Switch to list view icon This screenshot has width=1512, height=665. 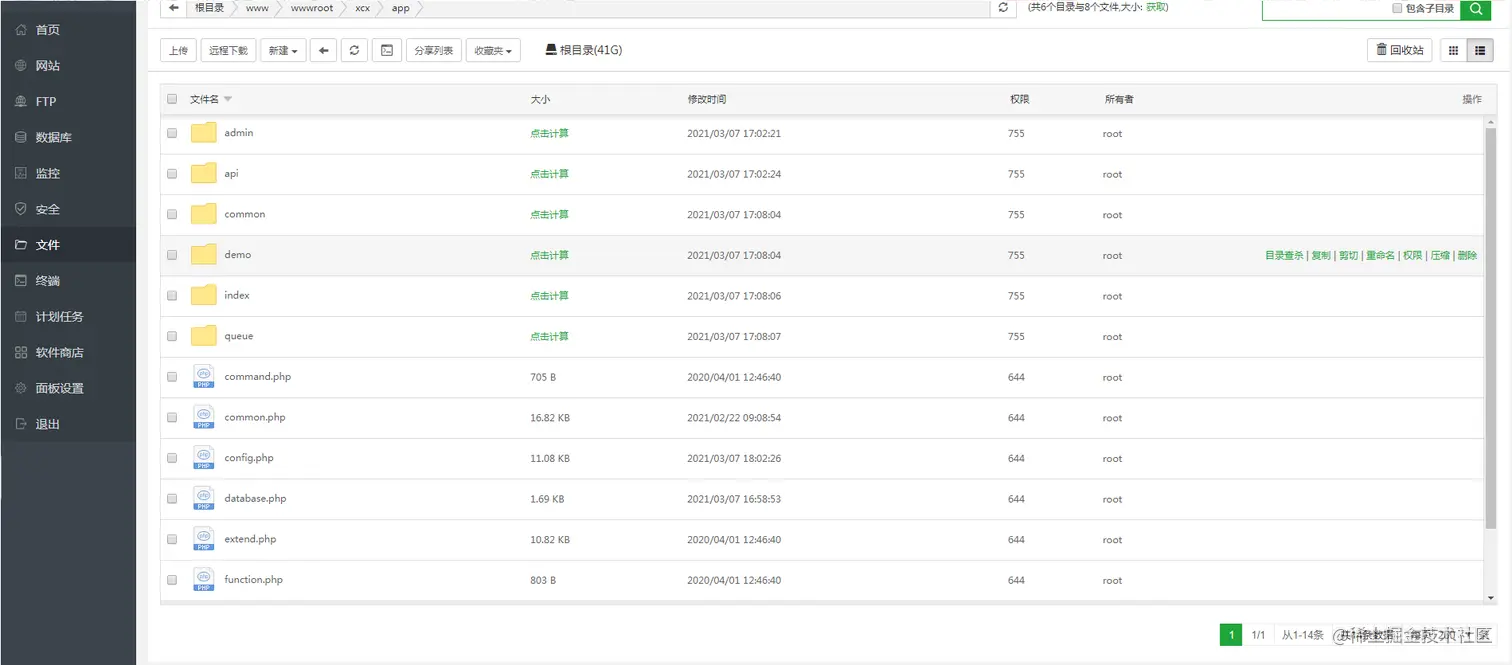pos(1480,50)
